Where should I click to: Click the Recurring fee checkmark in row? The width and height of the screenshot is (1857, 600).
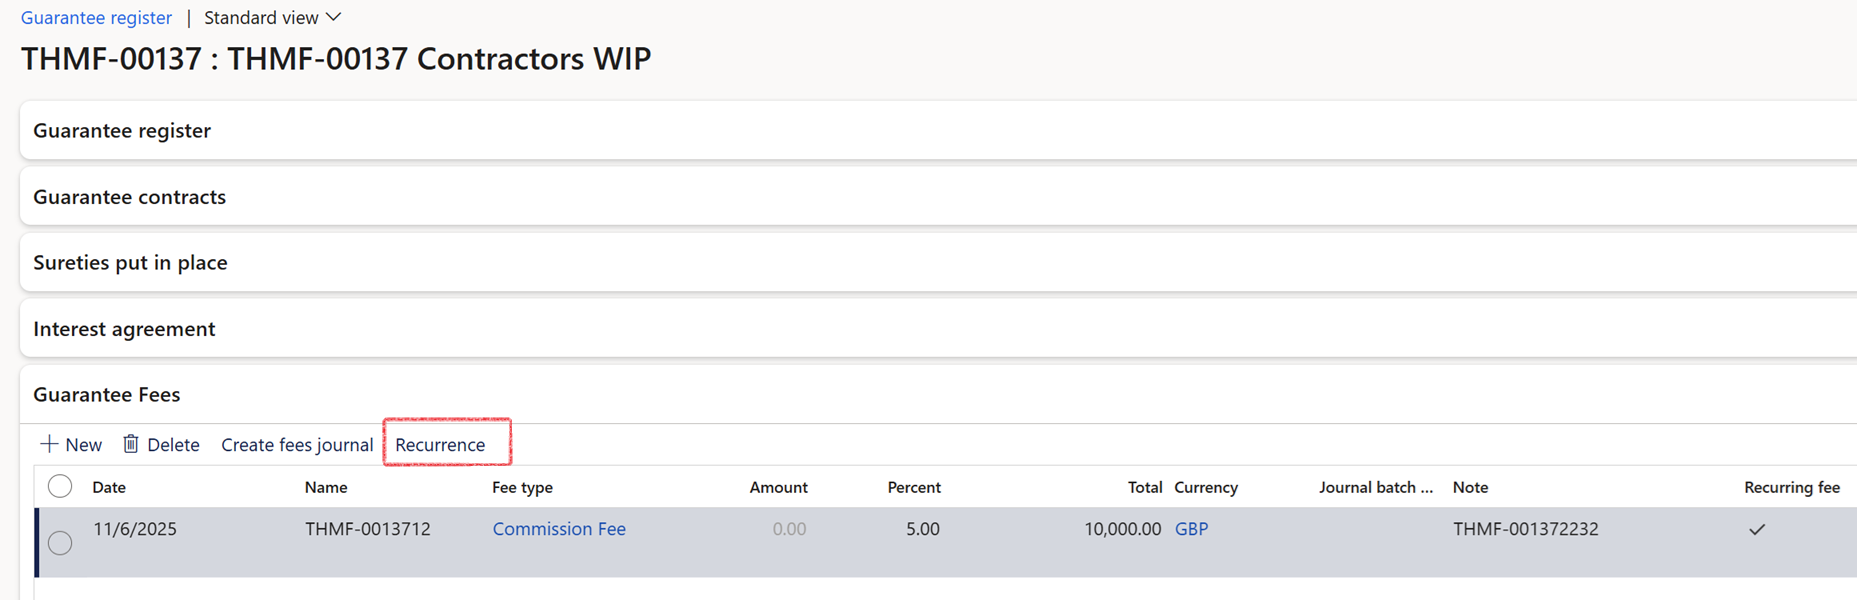tap(1757, 530)
